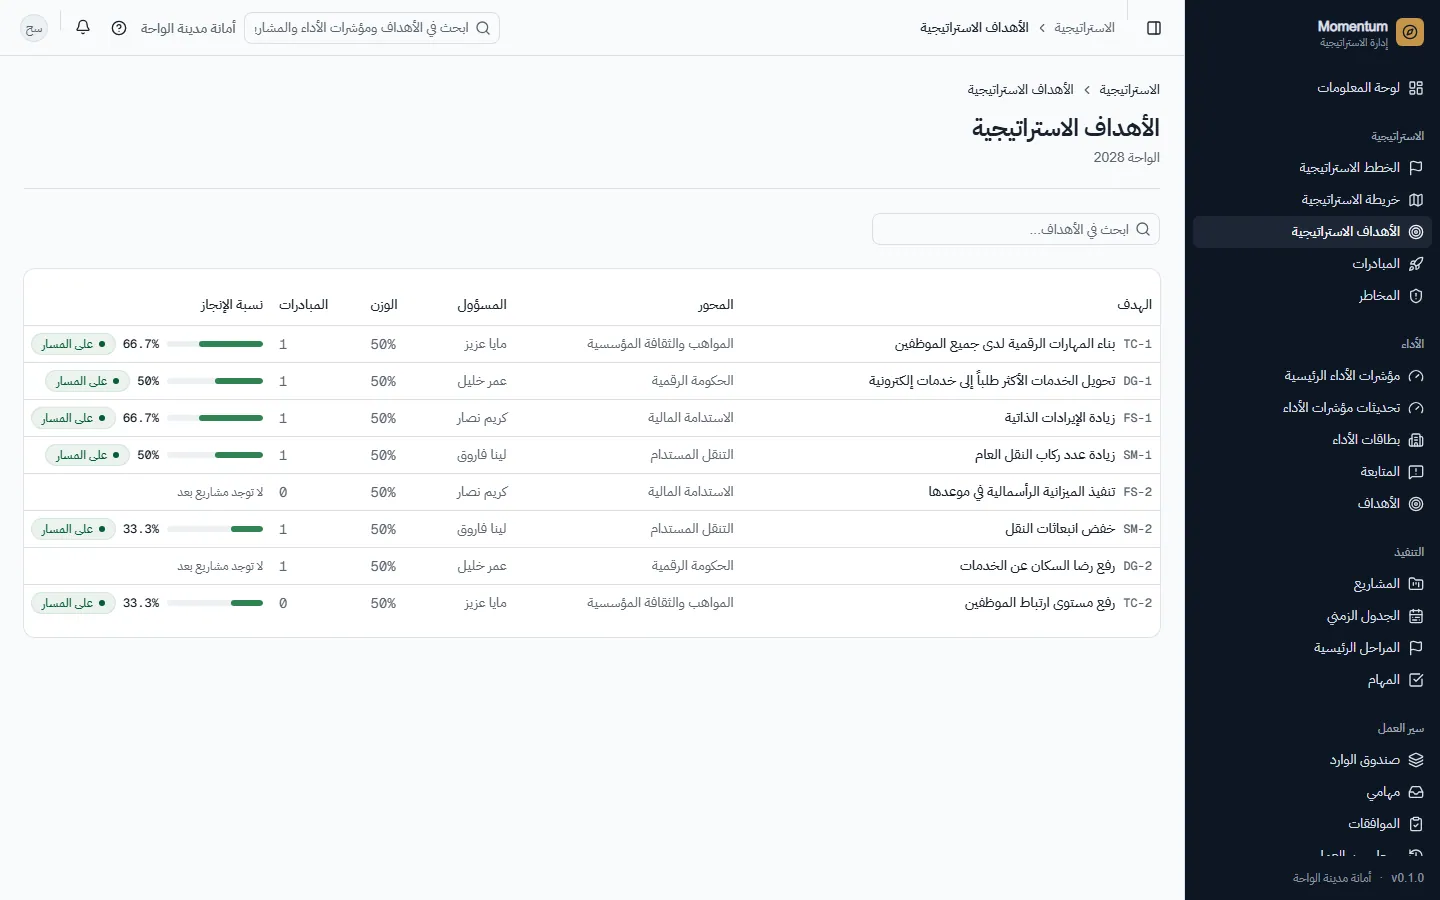Open goal TC-1 بناء المهارات الرقمية
Viewport: 1440px width, 900px height.
pyautogui.click(x=1005, y=344)
